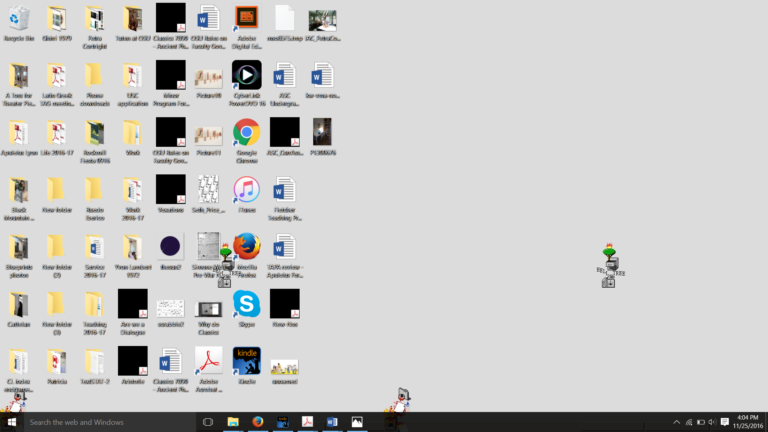Launch Google Chrome from the desktop

(246, 133)
